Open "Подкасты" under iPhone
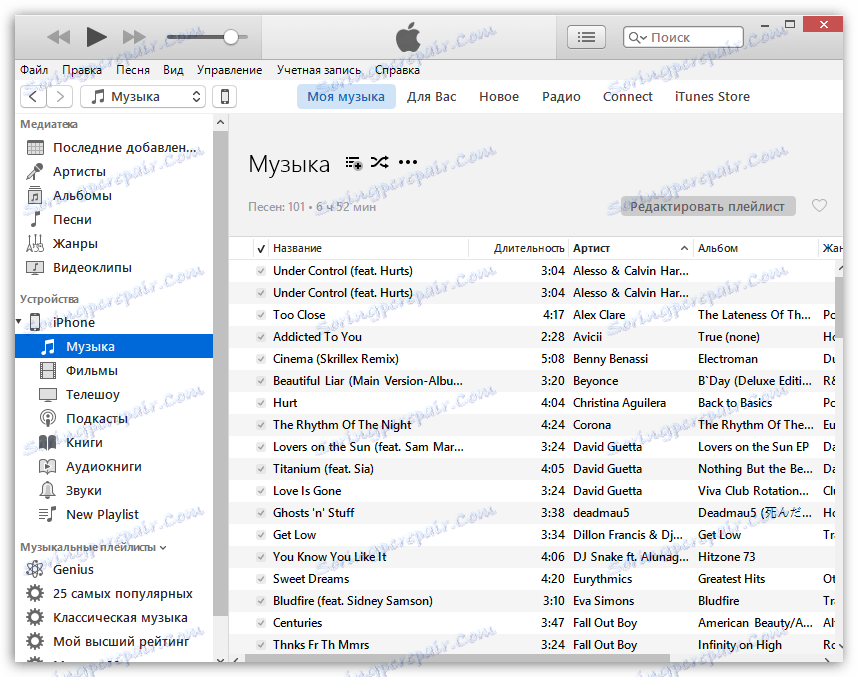 coord(114,419)
